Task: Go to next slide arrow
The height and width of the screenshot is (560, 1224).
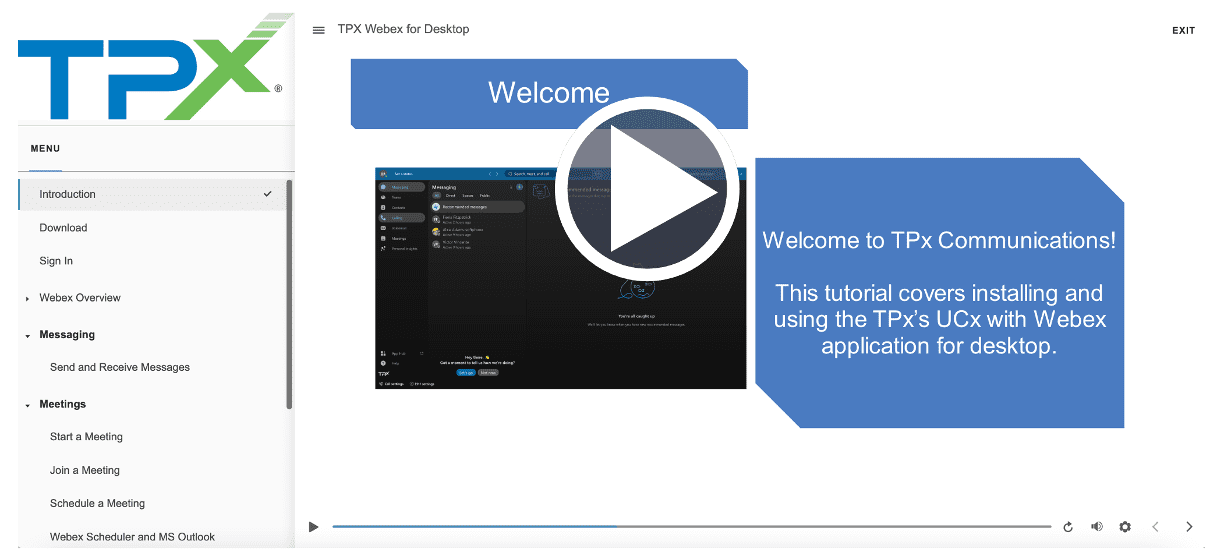Action: [x=1189, y=527]
